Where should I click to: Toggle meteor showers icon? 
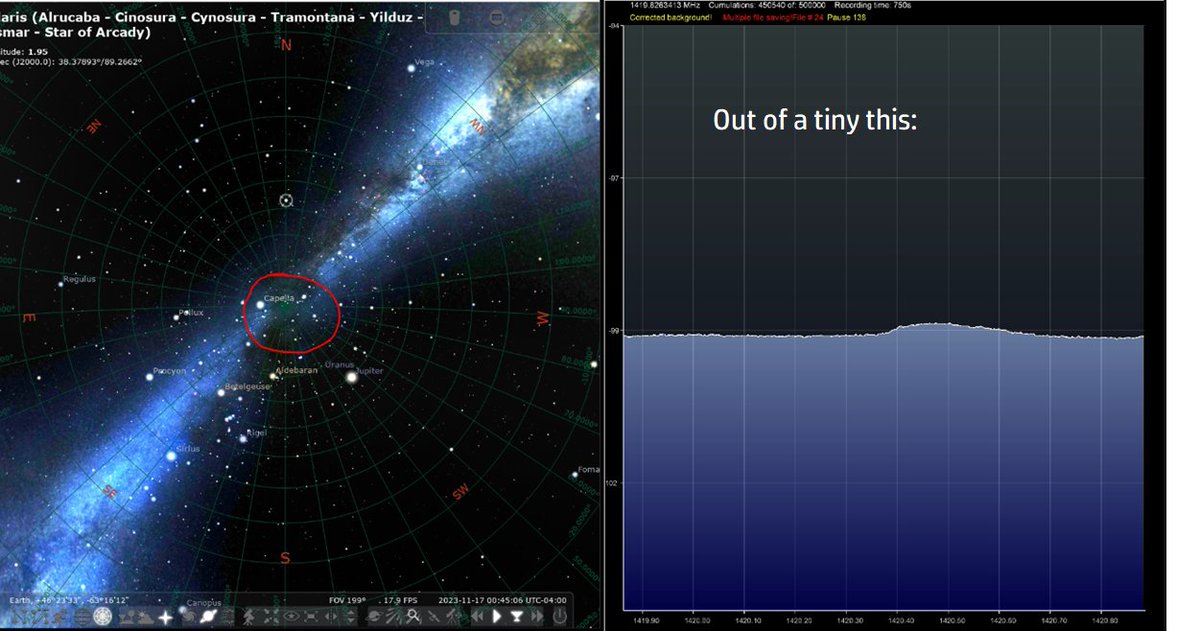point(393,617)
